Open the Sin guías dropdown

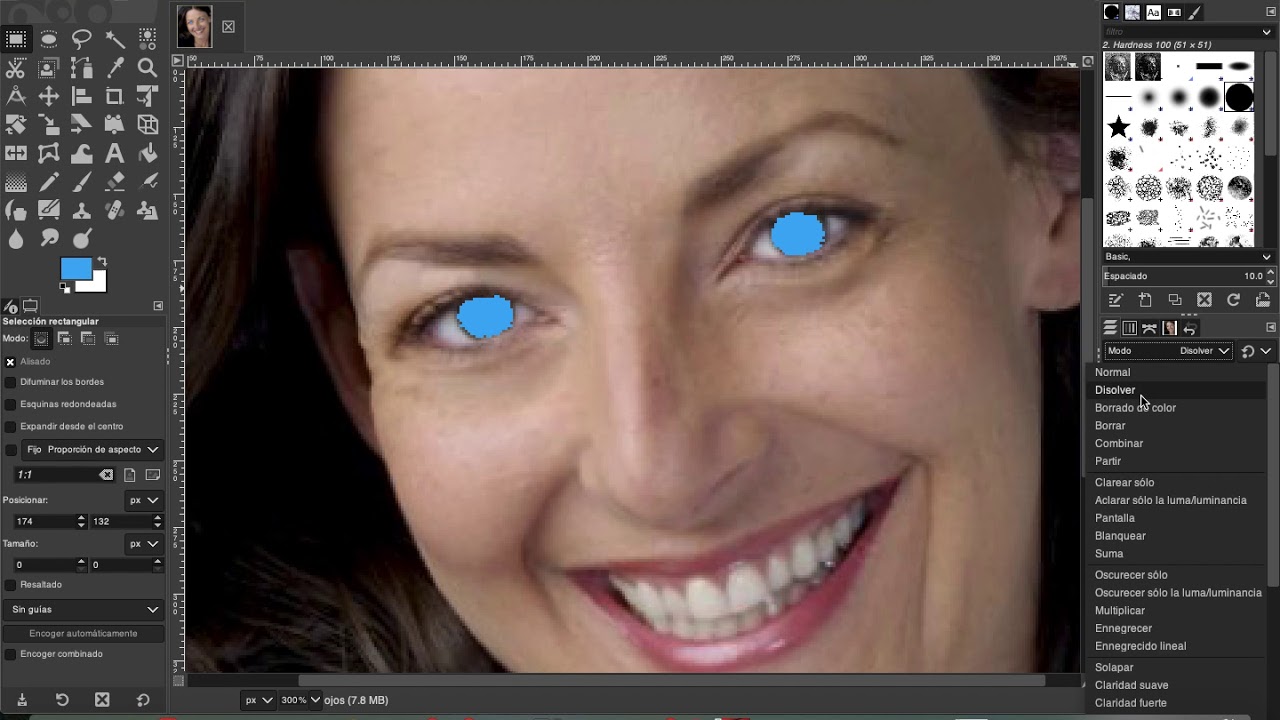click(83, 609)
